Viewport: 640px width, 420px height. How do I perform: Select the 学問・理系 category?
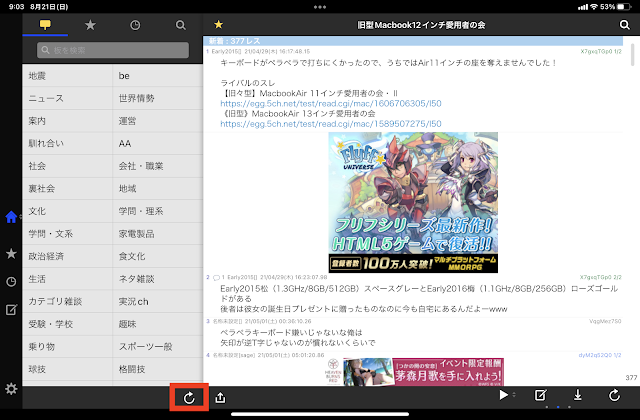click(158, 211)
